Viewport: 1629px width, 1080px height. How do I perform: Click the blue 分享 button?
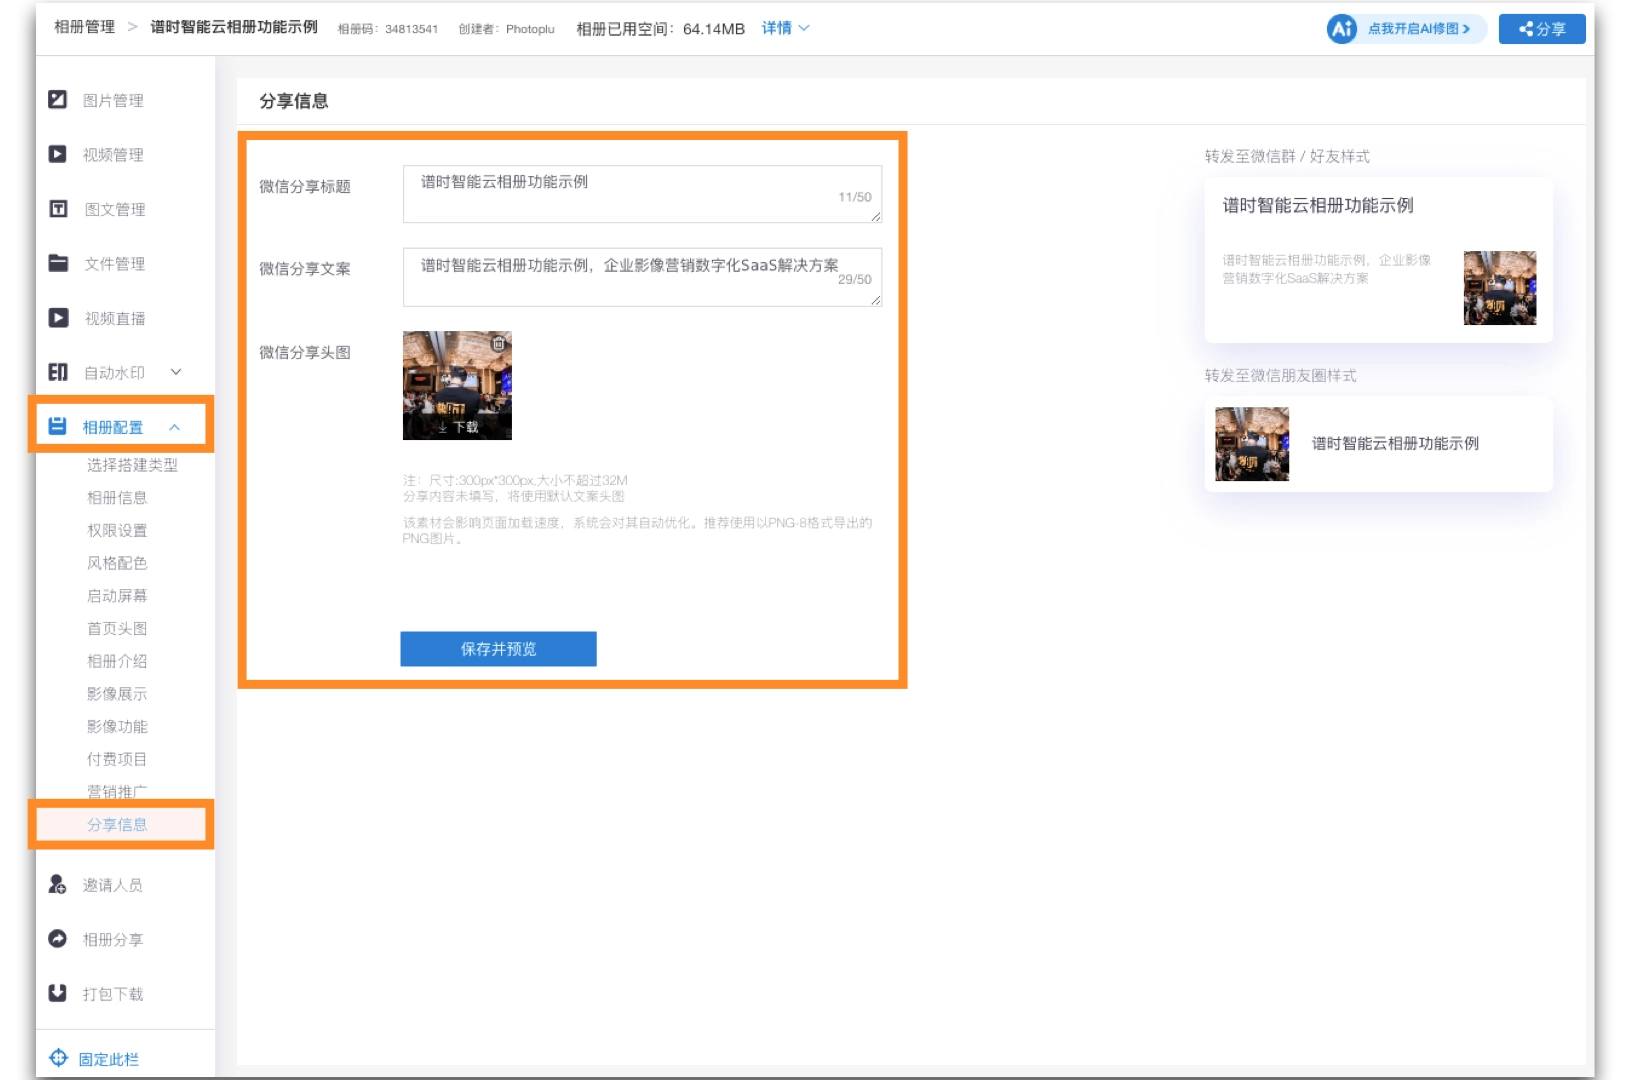point(1541,29)
